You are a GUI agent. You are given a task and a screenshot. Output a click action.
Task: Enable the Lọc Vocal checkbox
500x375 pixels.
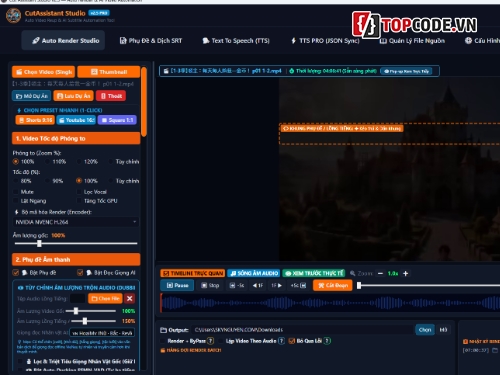(79, 192)
